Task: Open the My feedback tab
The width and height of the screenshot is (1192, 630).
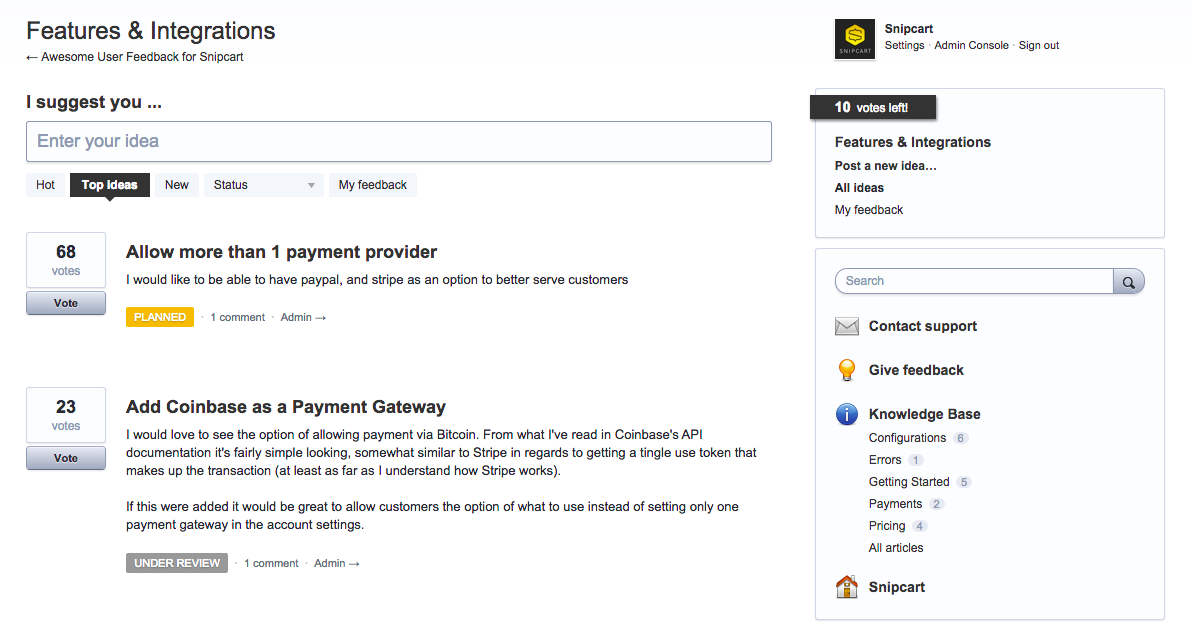Action: 372,185
